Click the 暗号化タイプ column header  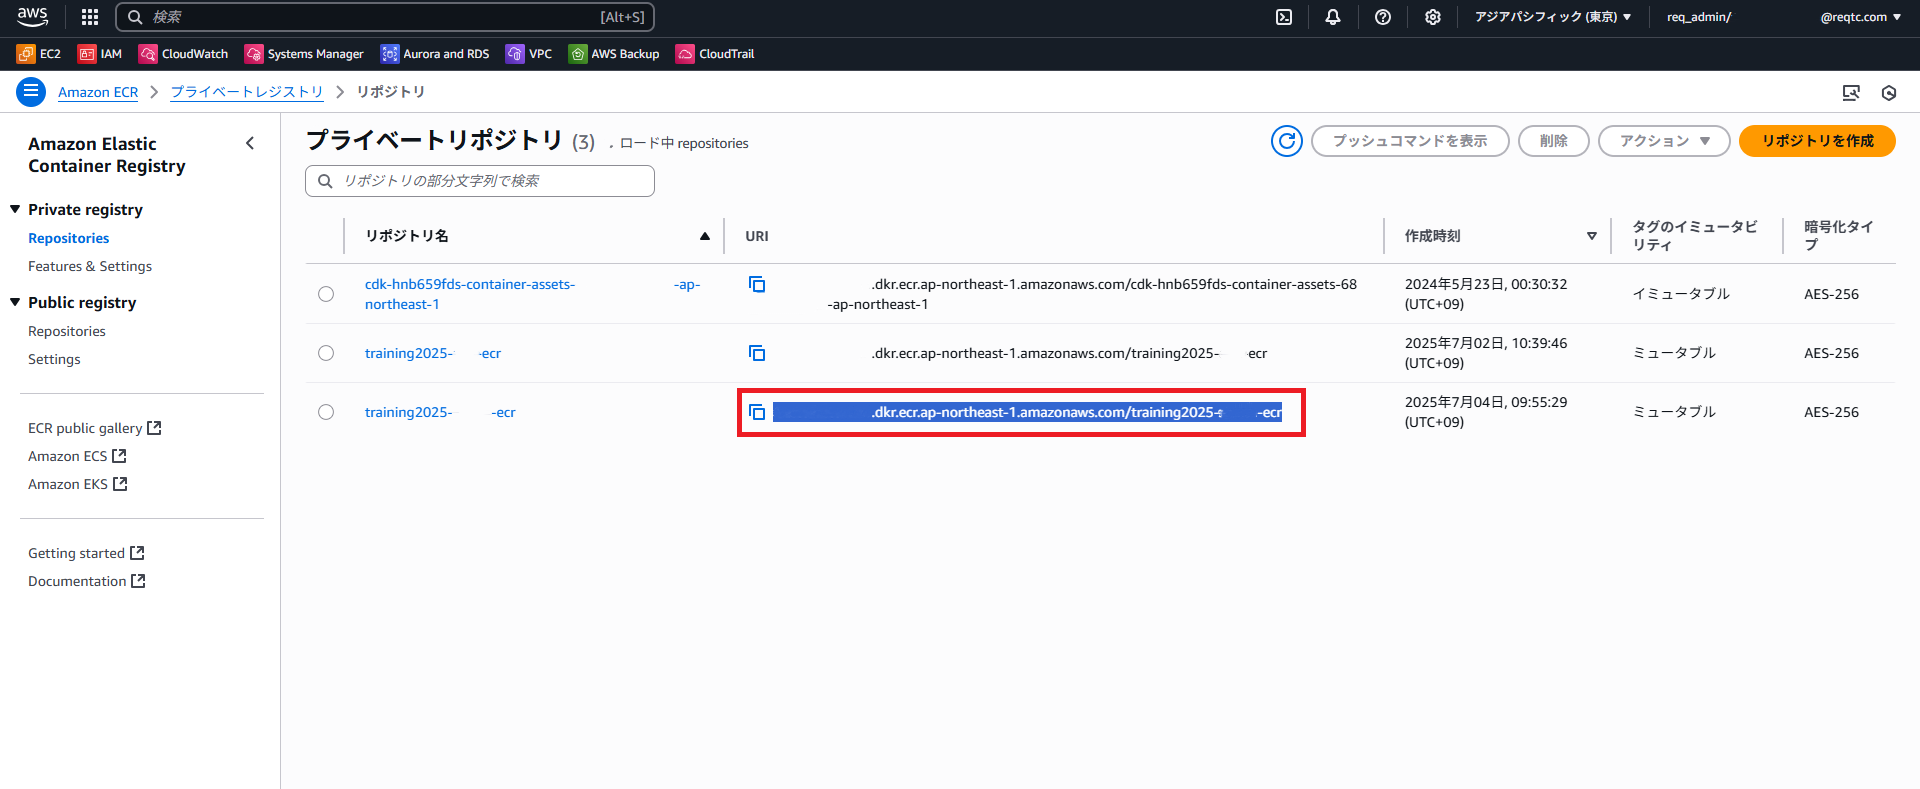click(1838, 236)
